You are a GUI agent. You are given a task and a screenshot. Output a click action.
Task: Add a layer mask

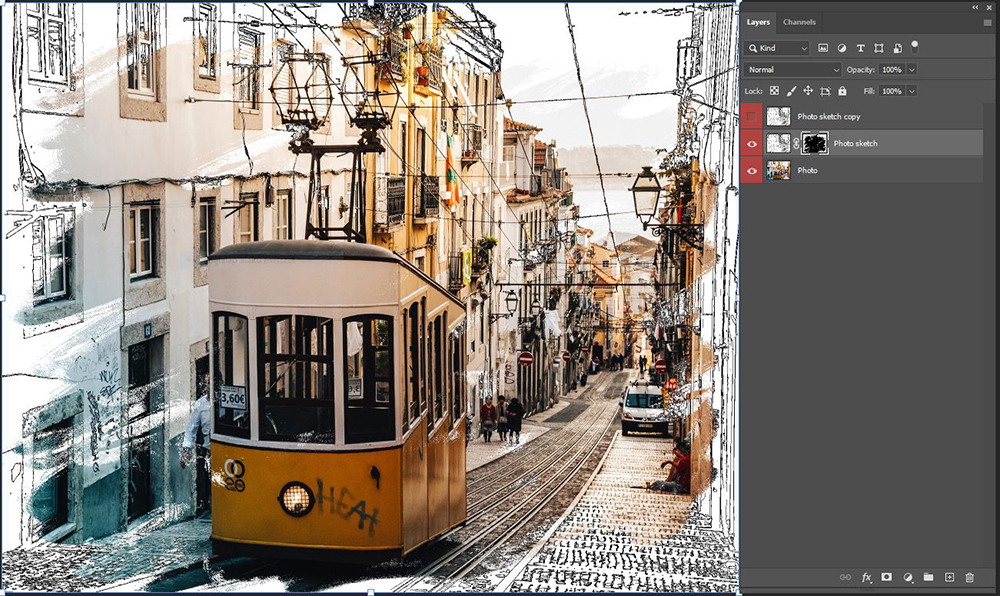(x=886, y=577)
